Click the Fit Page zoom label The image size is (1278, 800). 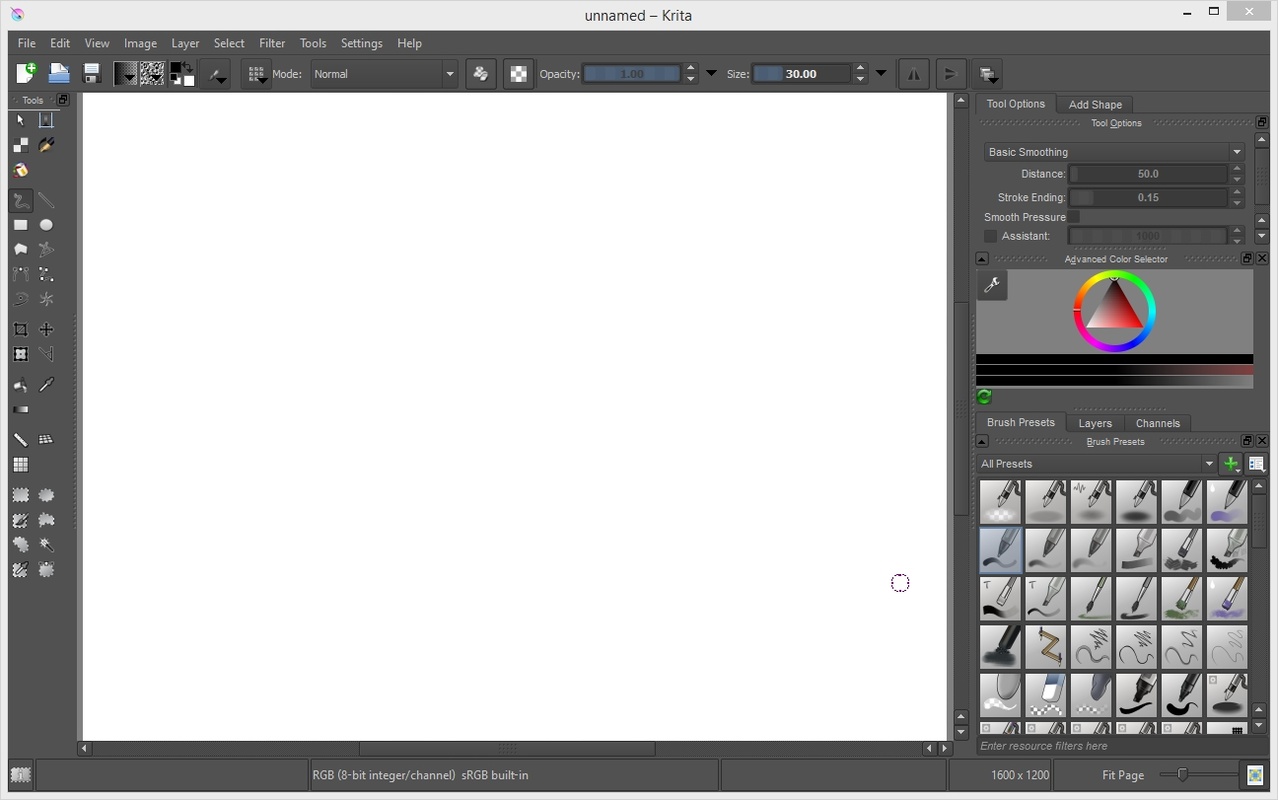pyautogui.click(x=1122, y=775)
